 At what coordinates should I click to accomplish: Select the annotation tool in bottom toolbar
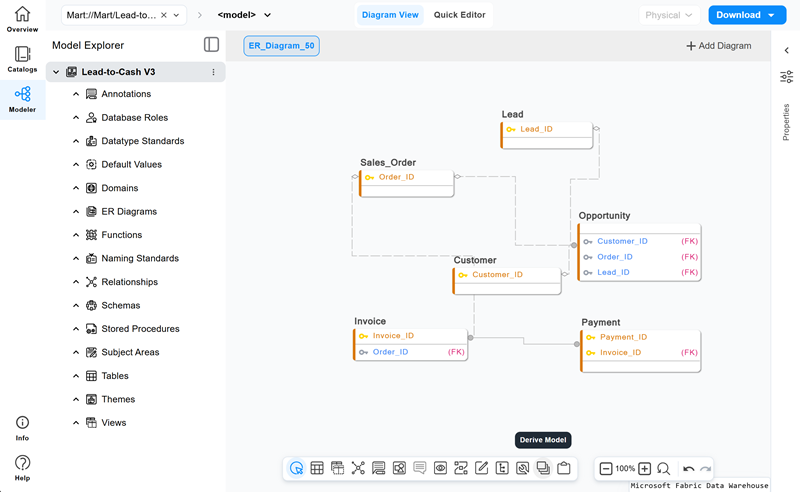379,468
